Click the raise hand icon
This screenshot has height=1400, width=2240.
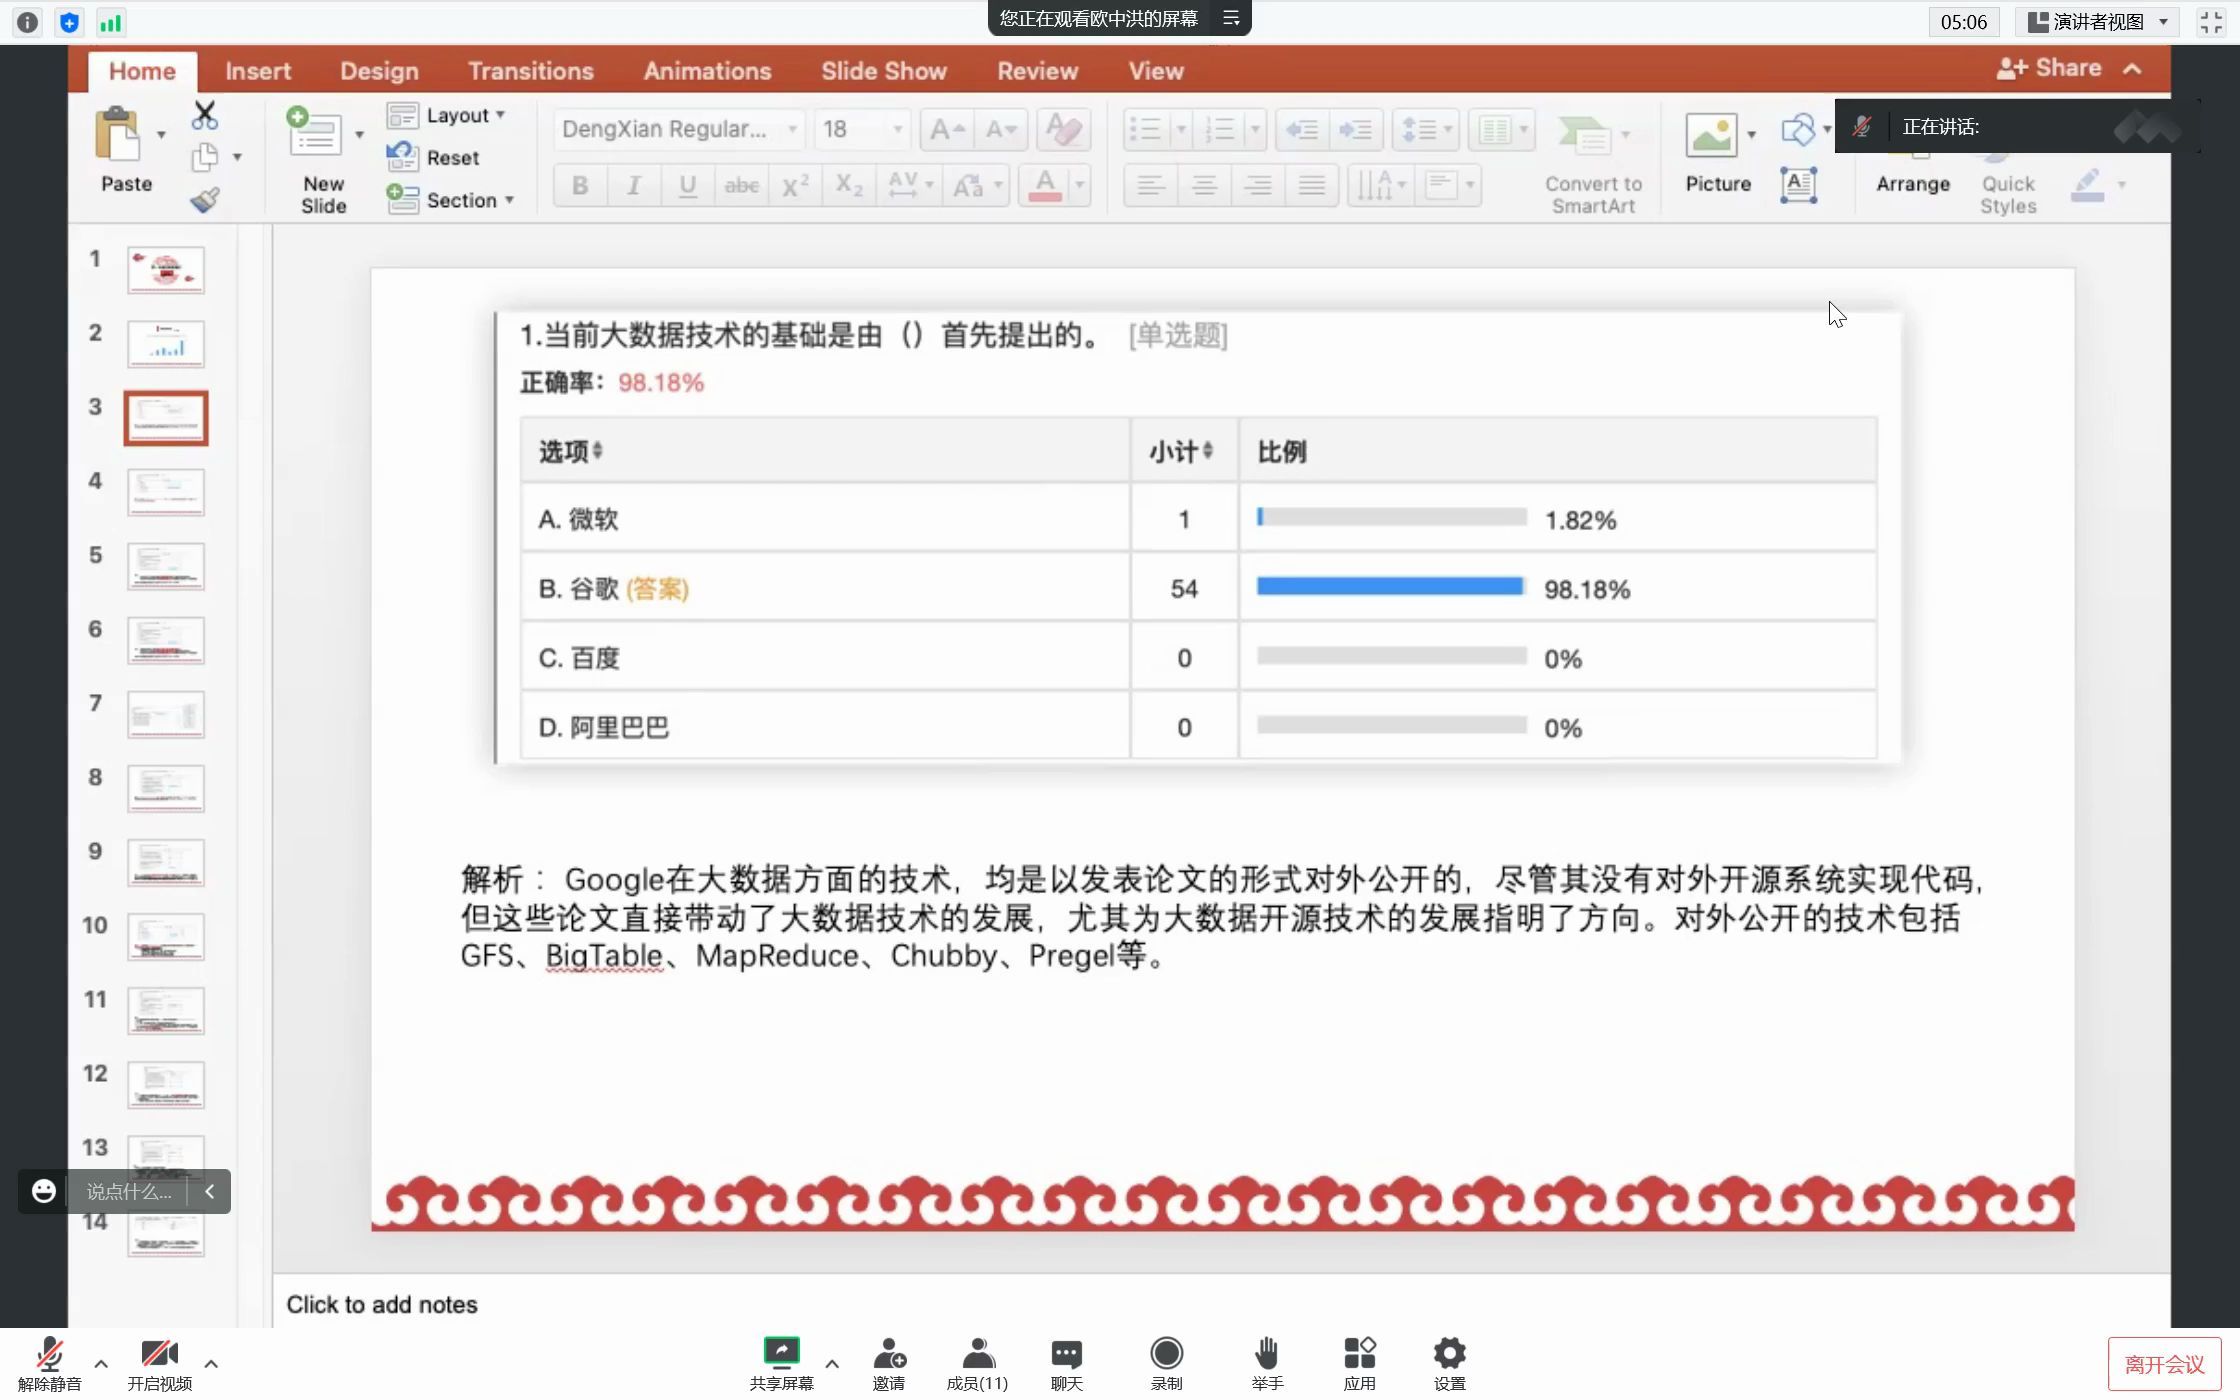pyautogui.click(x=1266, y=1354)
